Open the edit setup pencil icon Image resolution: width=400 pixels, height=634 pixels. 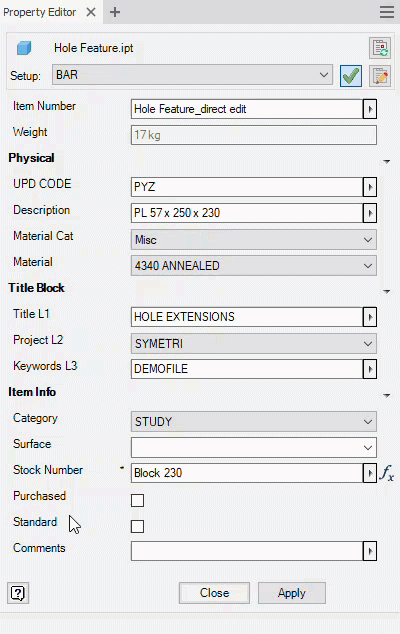click(x=380, y=76)
